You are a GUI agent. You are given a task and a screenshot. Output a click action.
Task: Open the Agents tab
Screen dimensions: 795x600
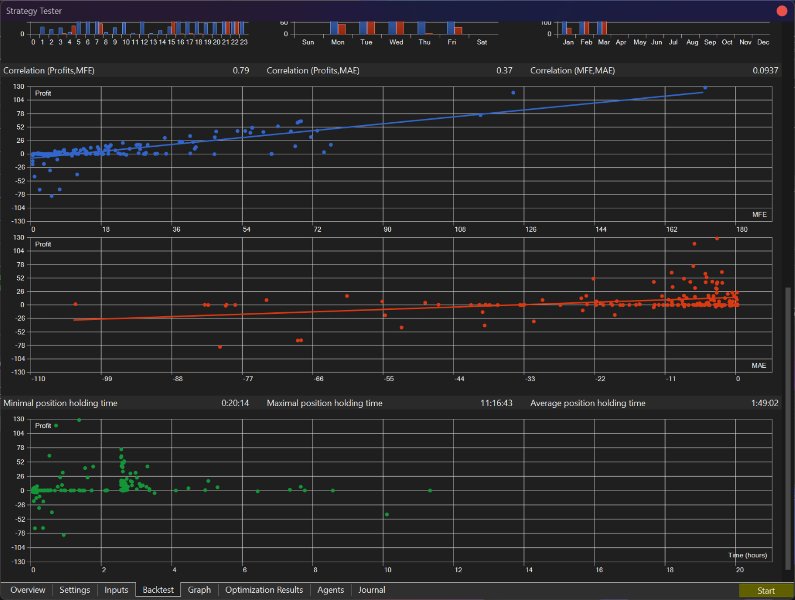pos(331,590)
